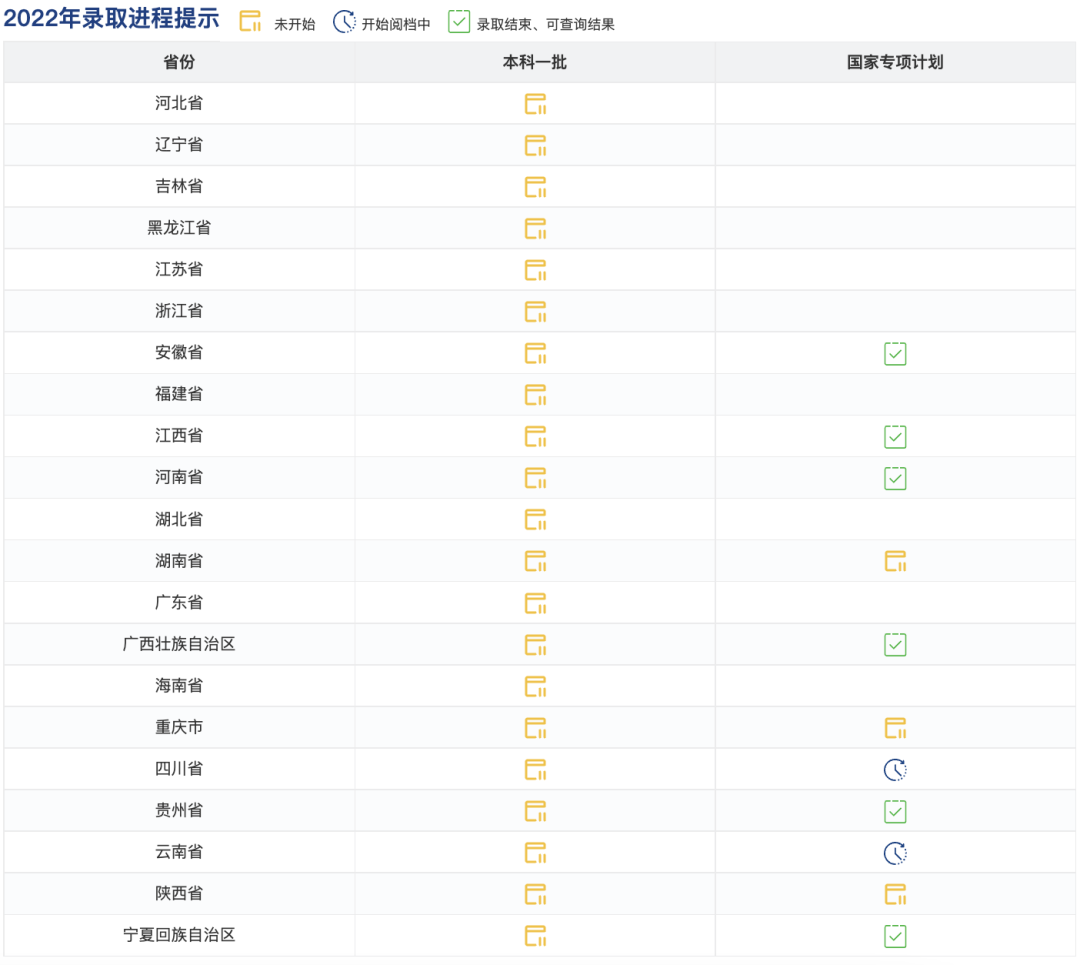Toggle the green checkmark for 安徽省
Viewport: 1080px width, 965px height.
(895, 353)
